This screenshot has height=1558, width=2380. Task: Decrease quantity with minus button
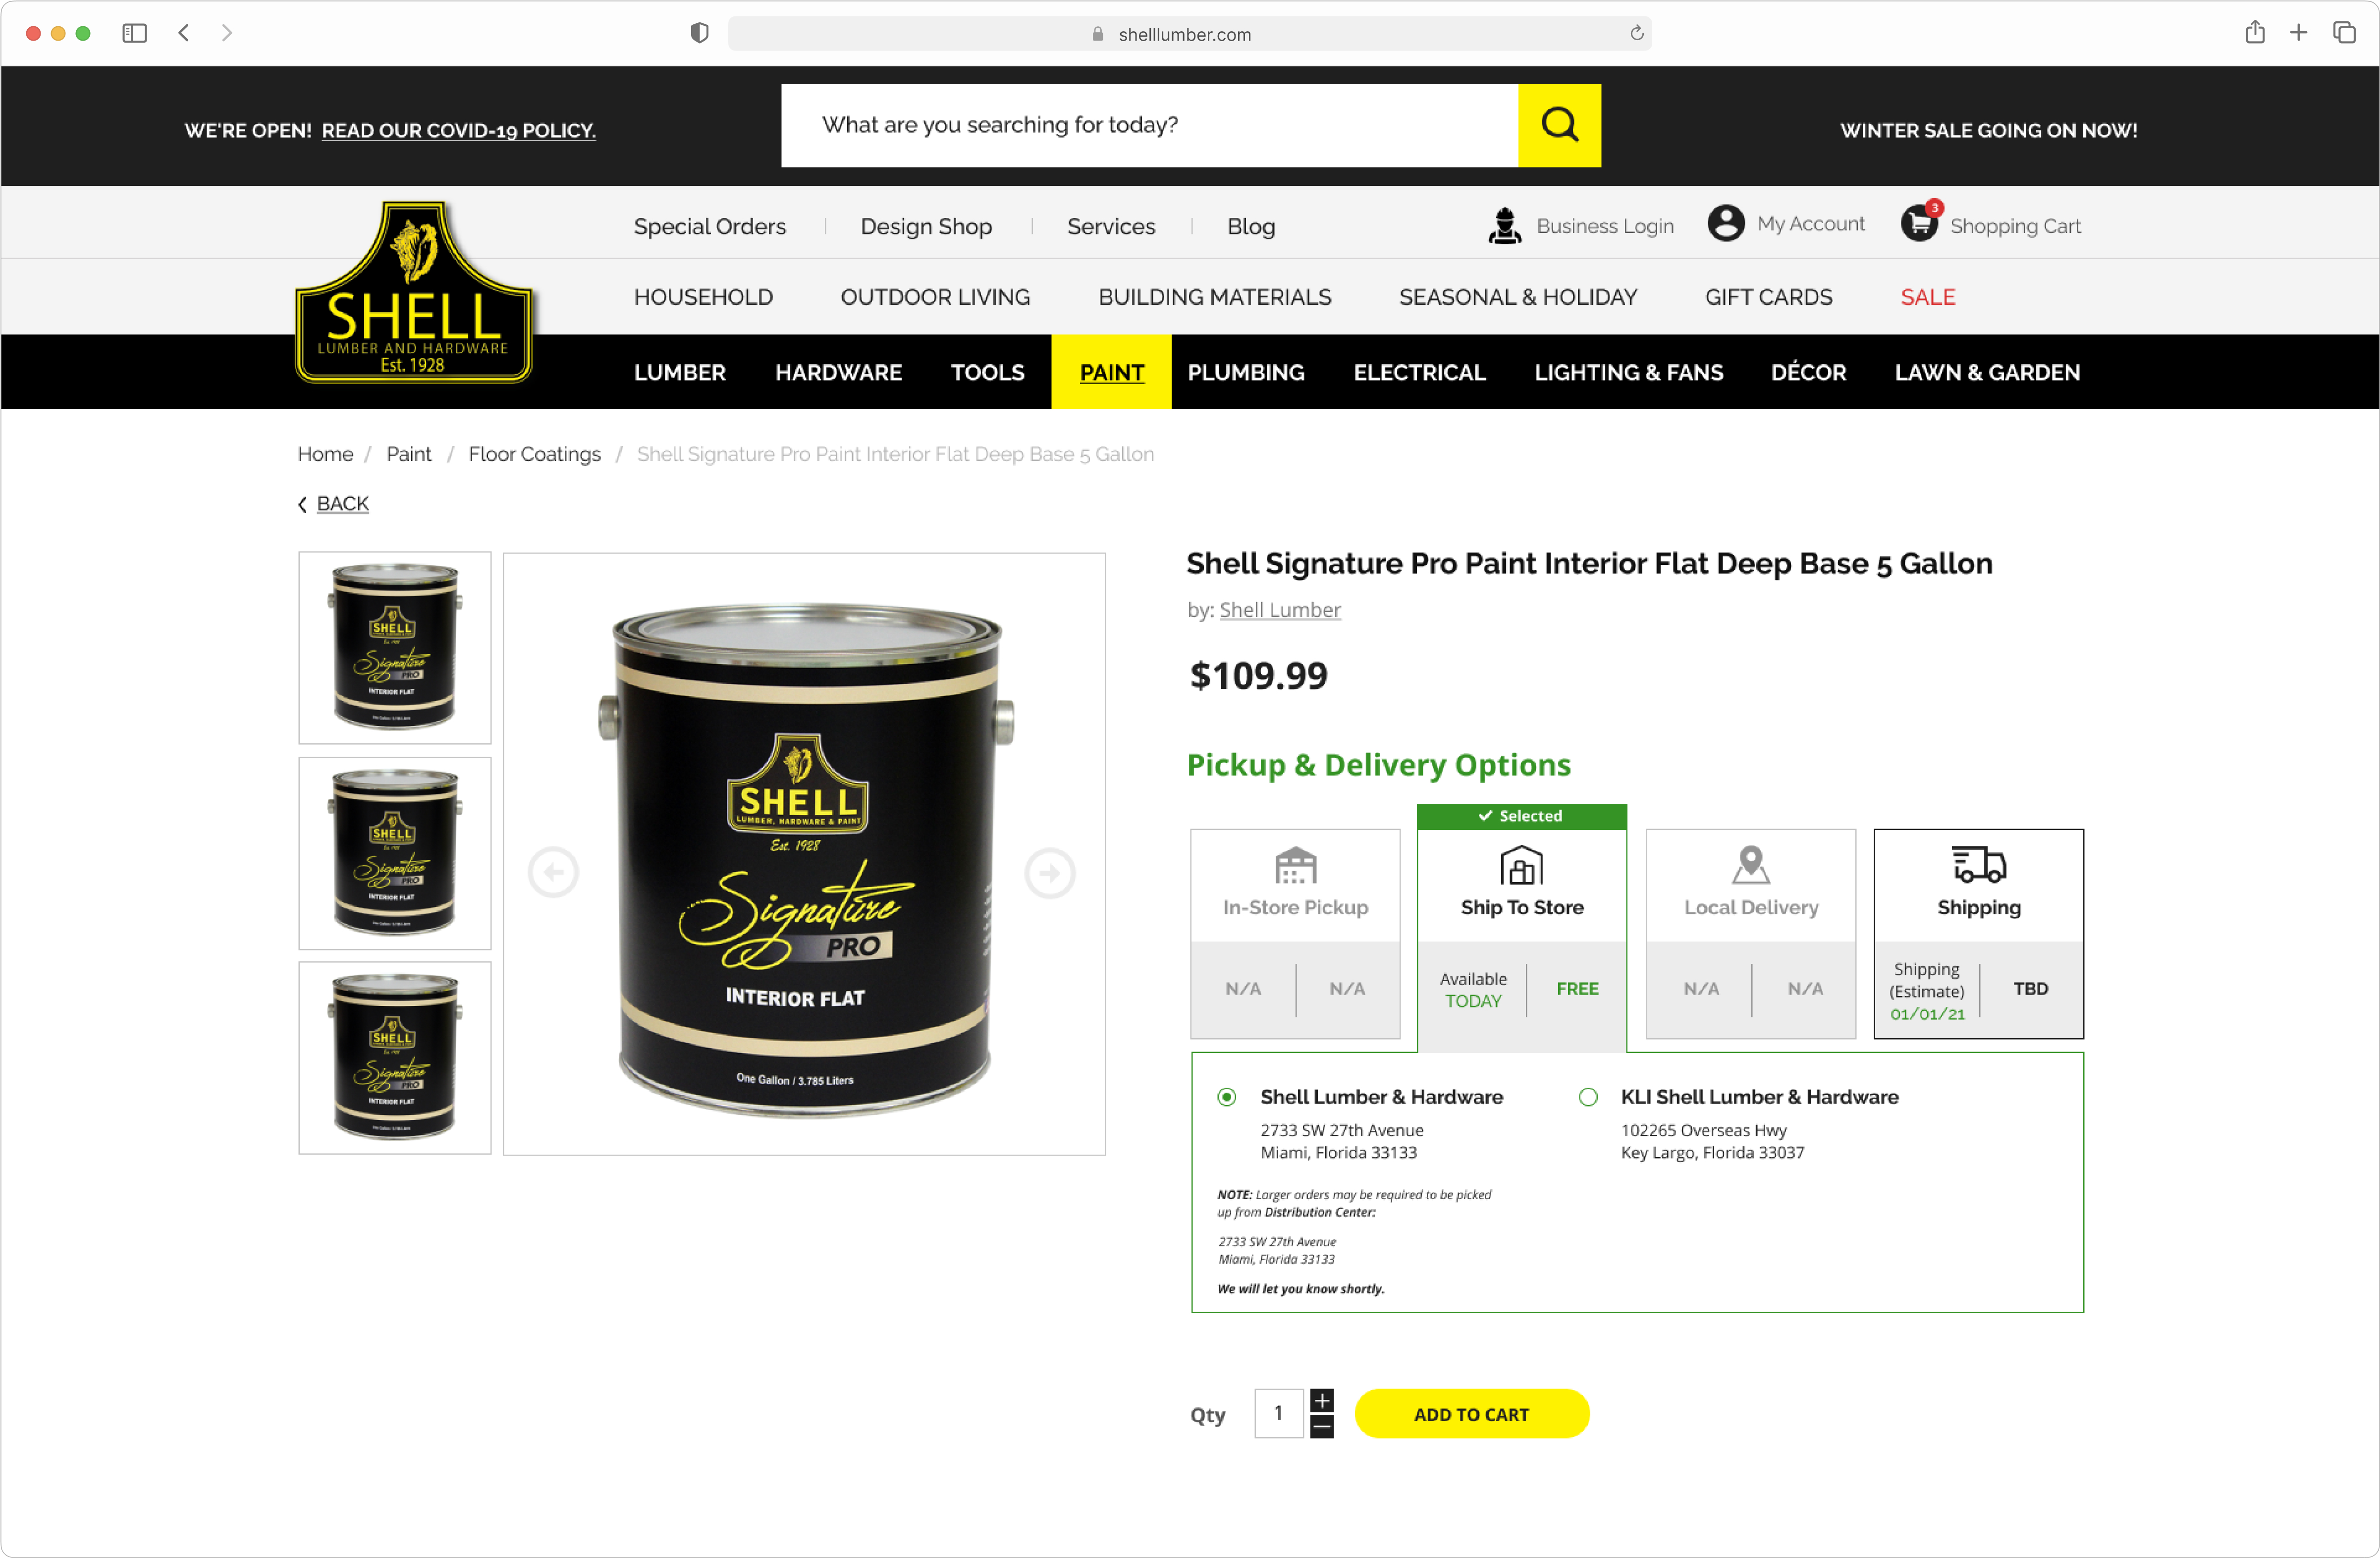coord(1321,1426)
